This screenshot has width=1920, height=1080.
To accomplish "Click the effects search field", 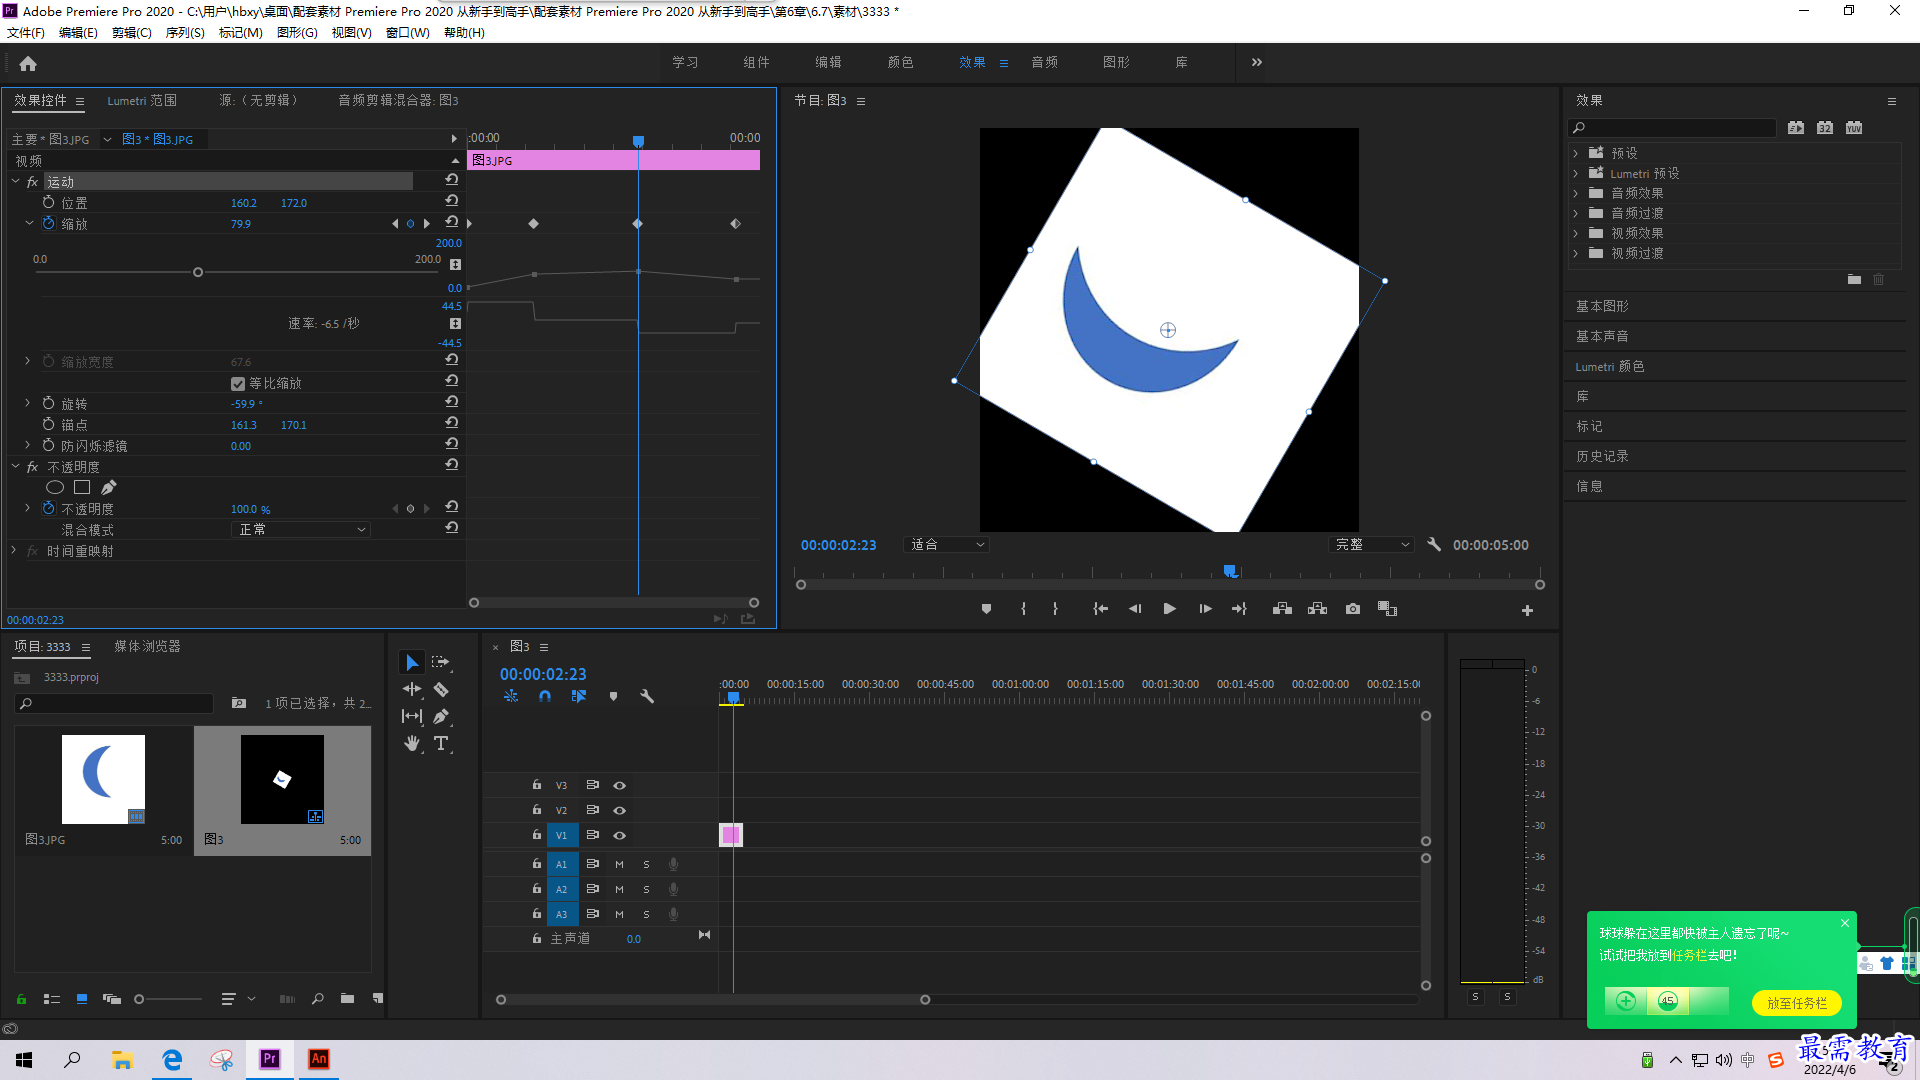I will [1673, 127].
